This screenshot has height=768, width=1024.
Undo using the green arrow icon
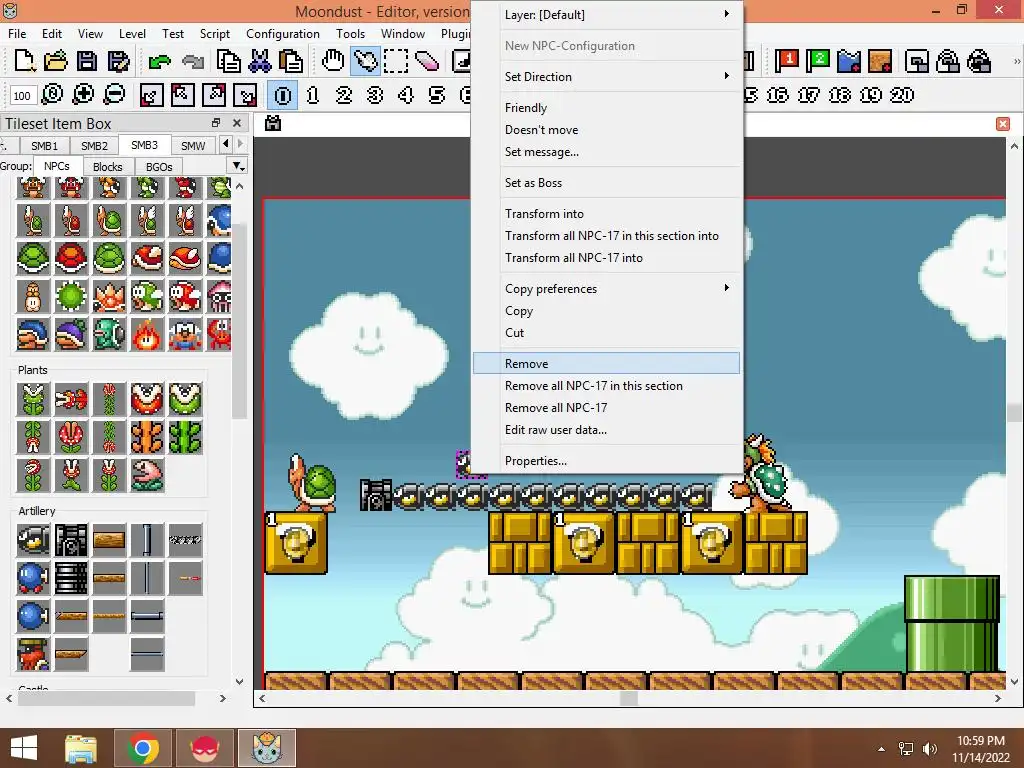(x=159, y=61)
